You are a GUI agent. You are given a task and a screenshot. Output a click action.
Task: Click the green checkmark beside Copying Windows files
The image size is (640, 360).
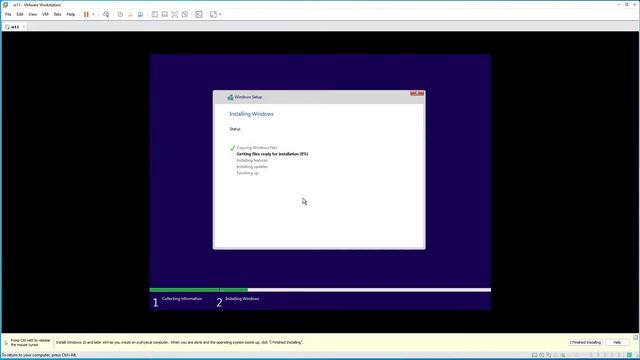pyautogui.click(x=232, y=148)
